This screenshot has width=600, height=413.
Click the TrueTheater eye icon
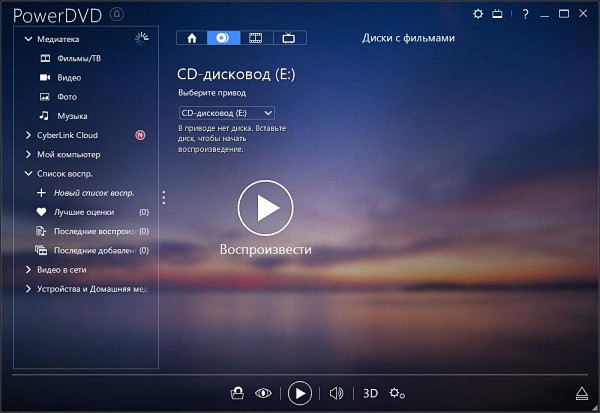[x=264, y=393]
